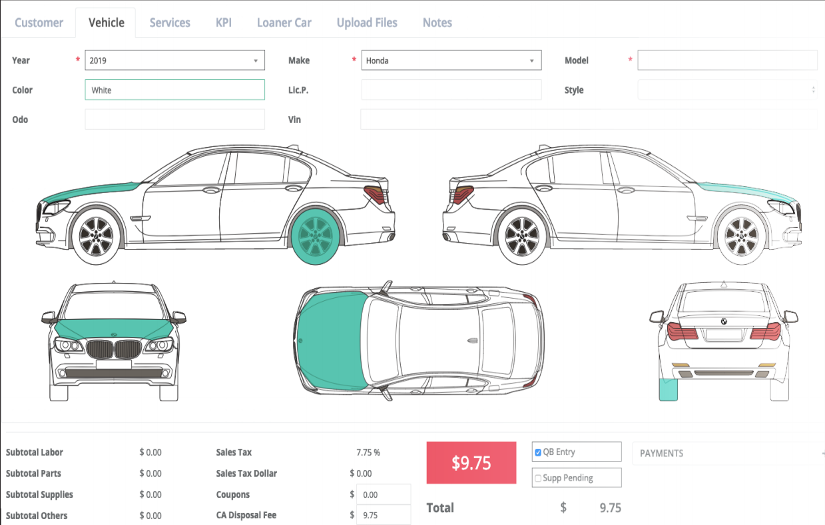This screenshot has width=825, height=525.
Task: Click the Subtotal Others label
Action: (x=36, y=516)
